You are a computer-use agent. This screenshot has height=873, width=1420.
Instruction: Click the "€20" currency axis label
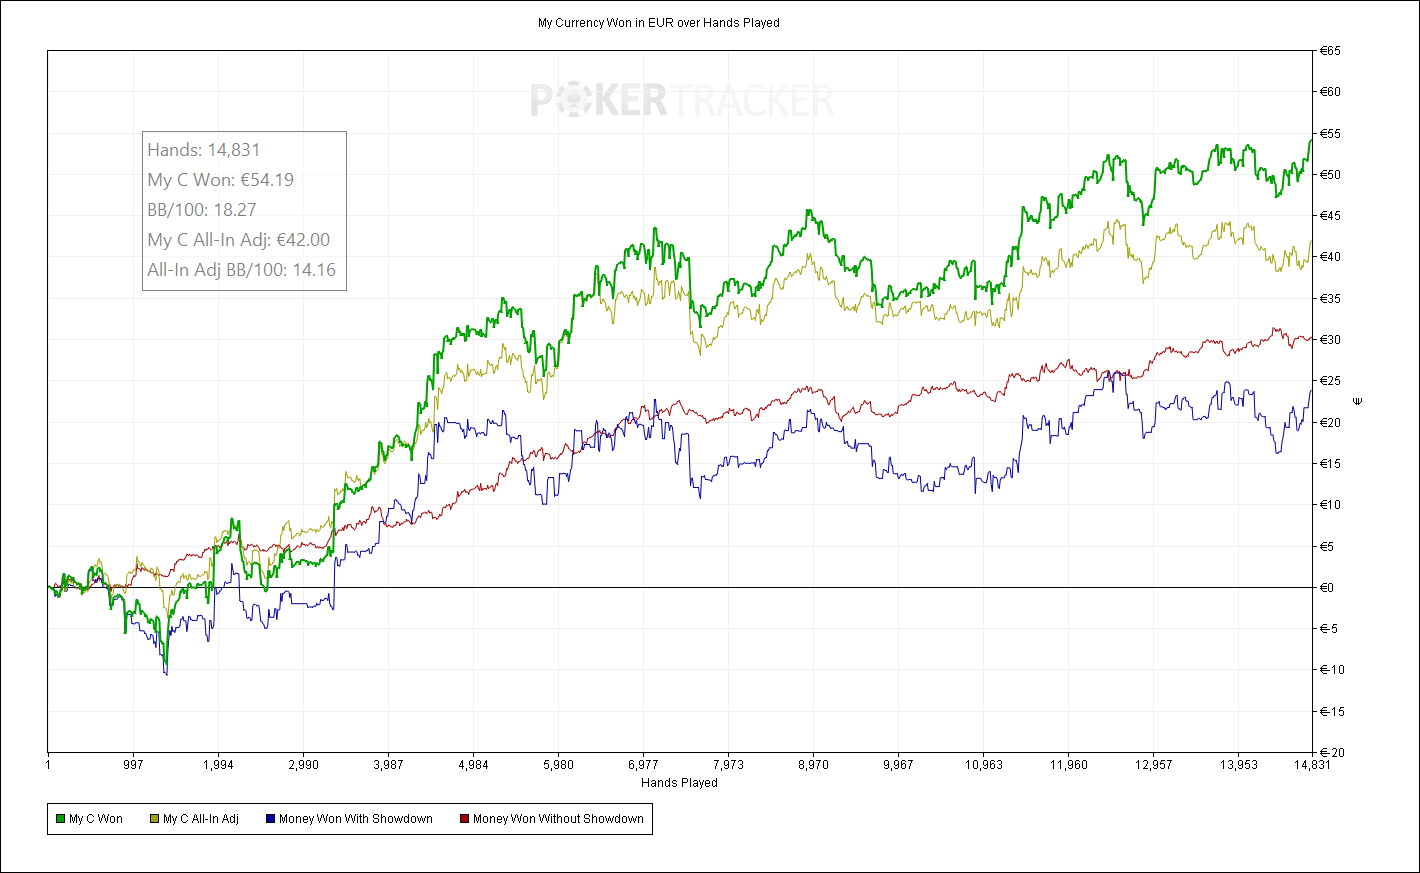pos(1331,423)
